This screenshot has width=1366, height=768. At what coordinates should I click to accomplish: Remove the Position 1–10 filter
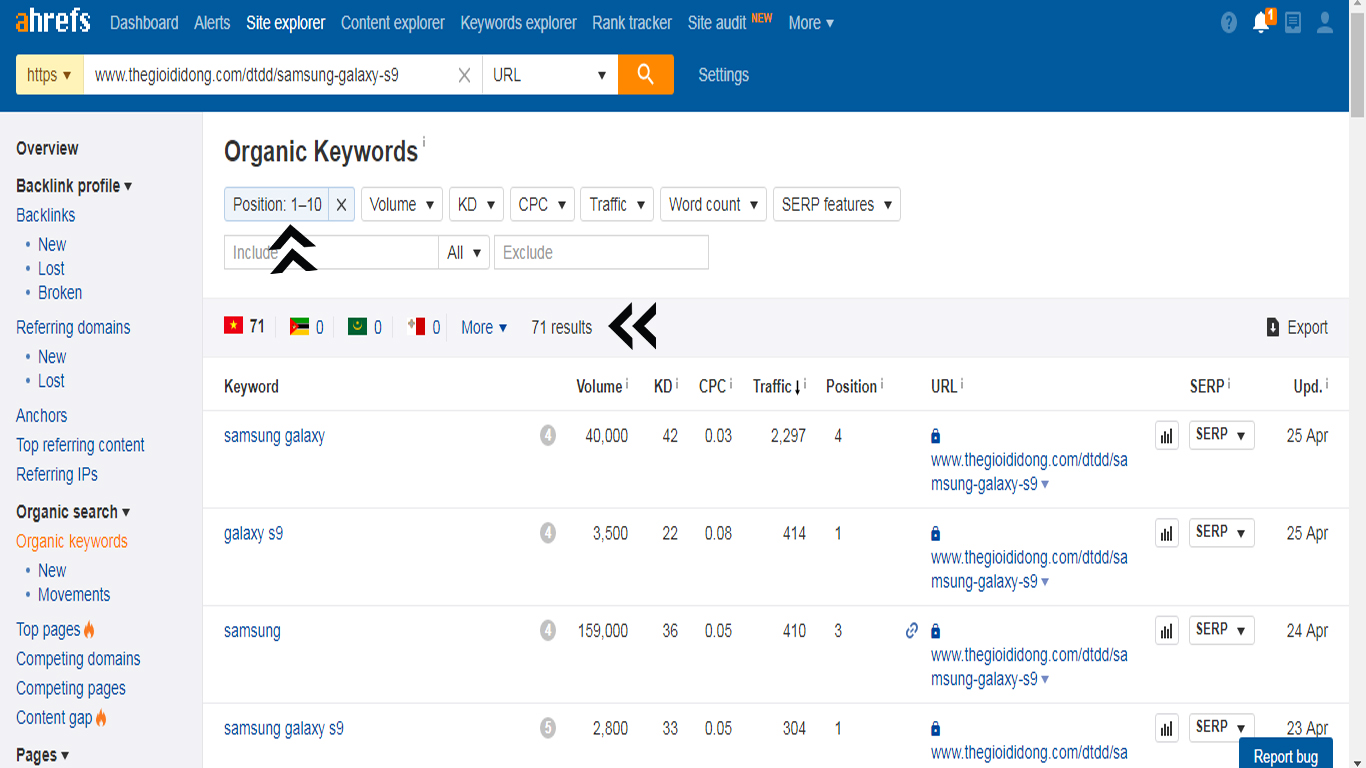[x=341, y=204]
